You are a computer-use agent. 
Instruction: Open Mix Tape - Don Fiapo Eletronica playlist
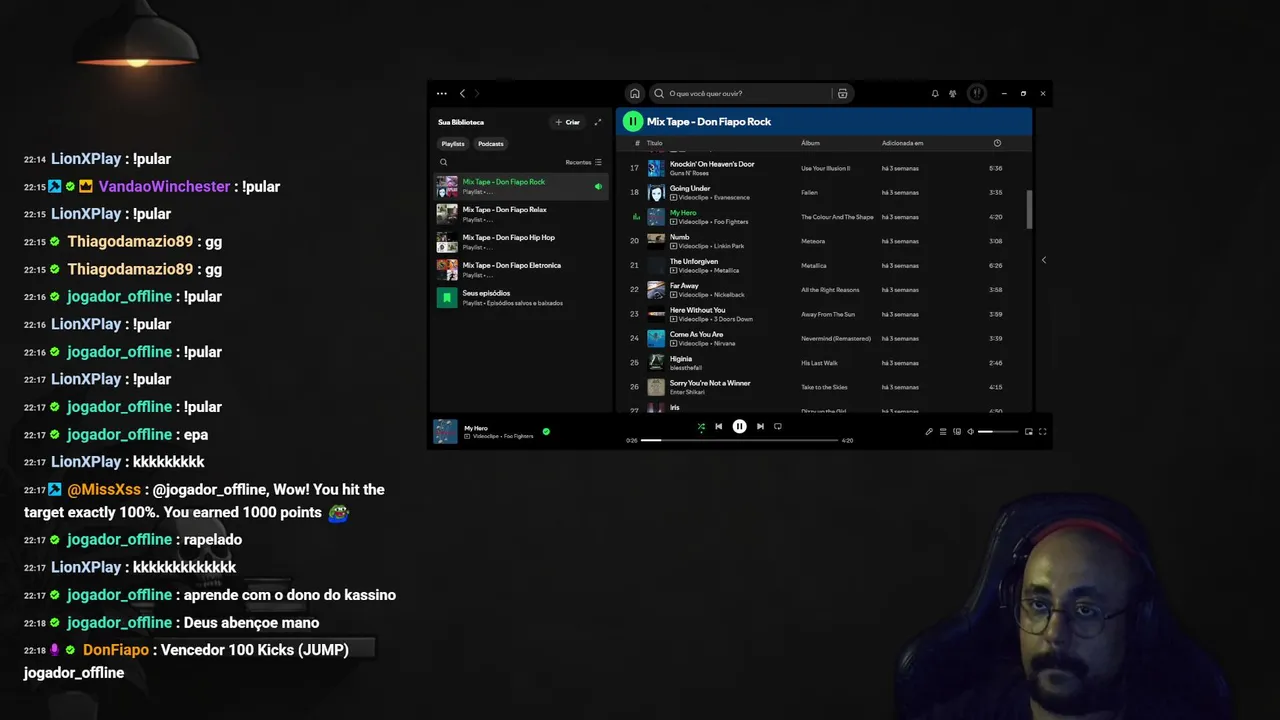click(x=520, y=270)
